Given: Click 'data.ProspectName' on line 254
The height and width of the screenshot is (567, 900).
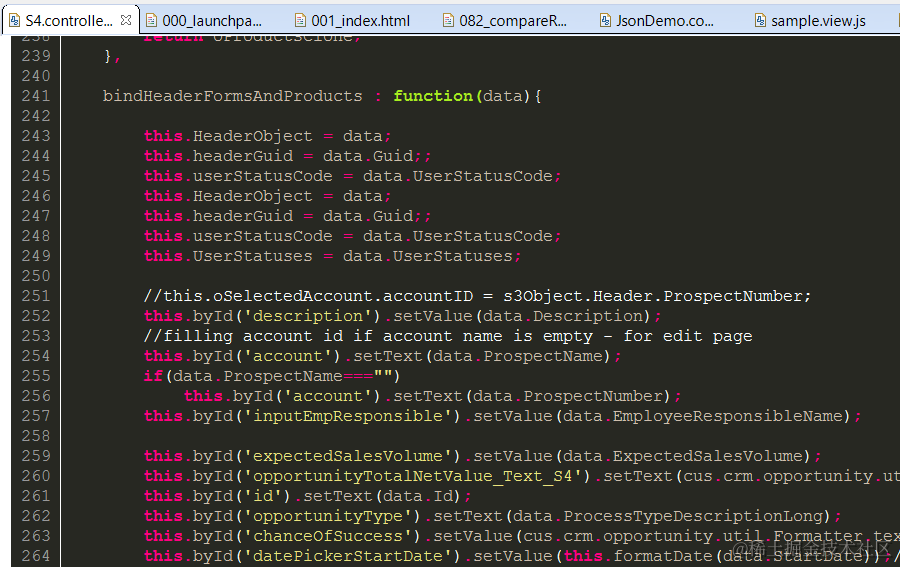Looking at the screenshot, I should tap(518, 356).
